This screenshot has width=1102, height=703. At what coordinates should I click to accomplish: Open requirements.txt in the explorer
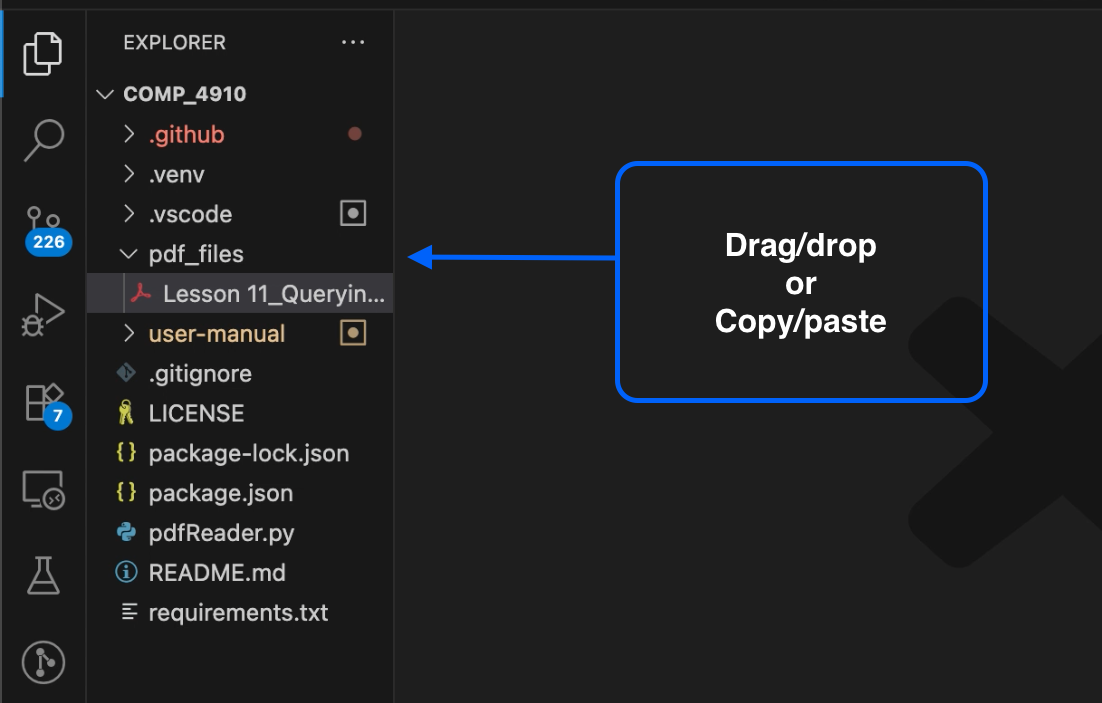238,613
